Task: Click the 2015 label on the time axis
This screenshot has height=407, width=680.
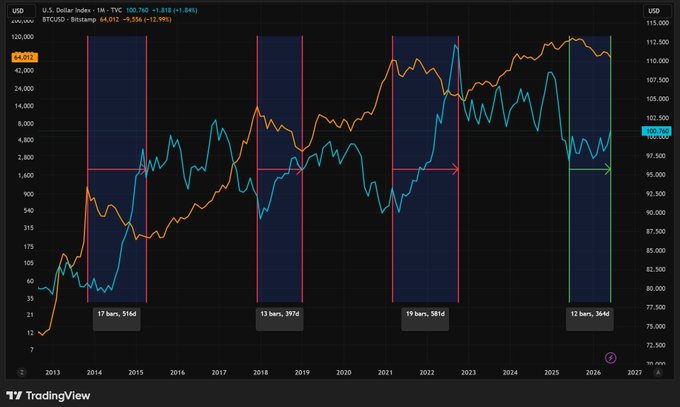Action: tap(136, 373)
